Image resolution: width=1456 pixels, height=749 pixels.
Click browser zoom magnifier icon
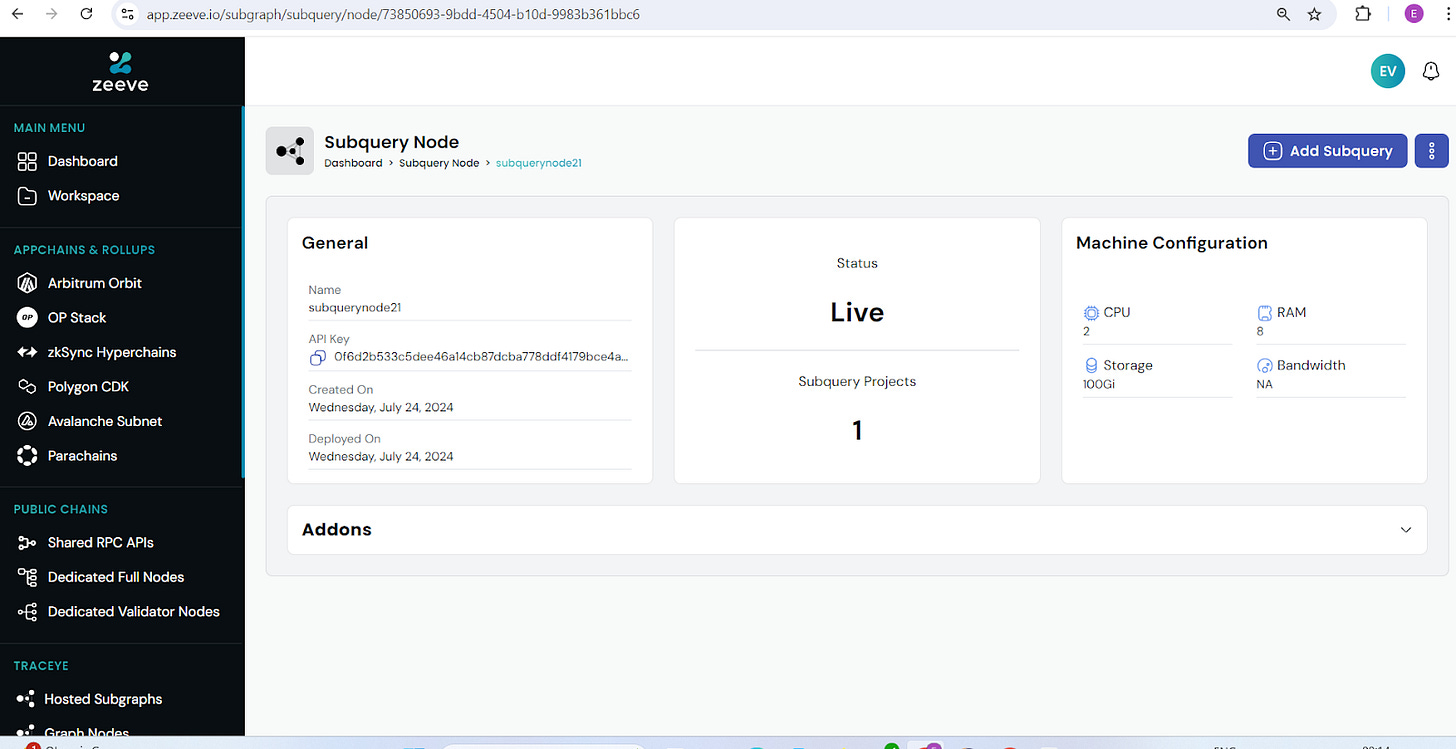tap(1283, 14)
